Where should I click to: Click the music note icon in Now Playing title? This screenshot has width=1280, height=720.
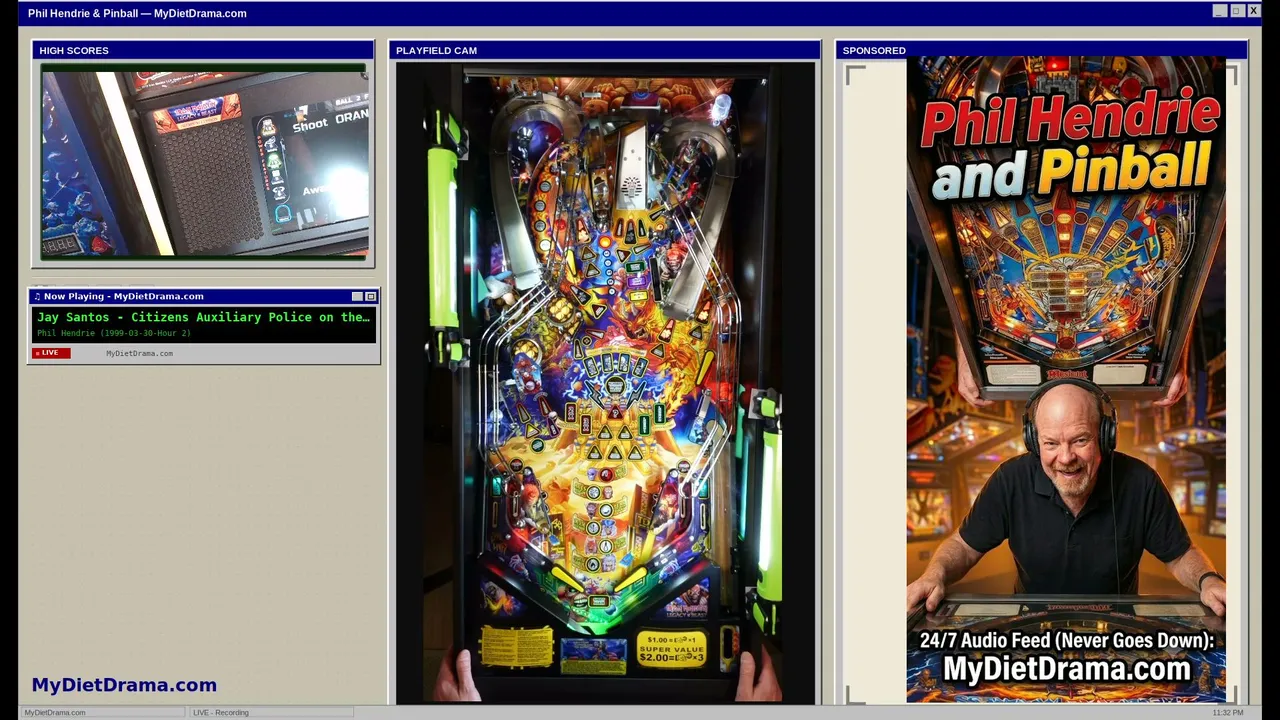(x=37, y=296)
